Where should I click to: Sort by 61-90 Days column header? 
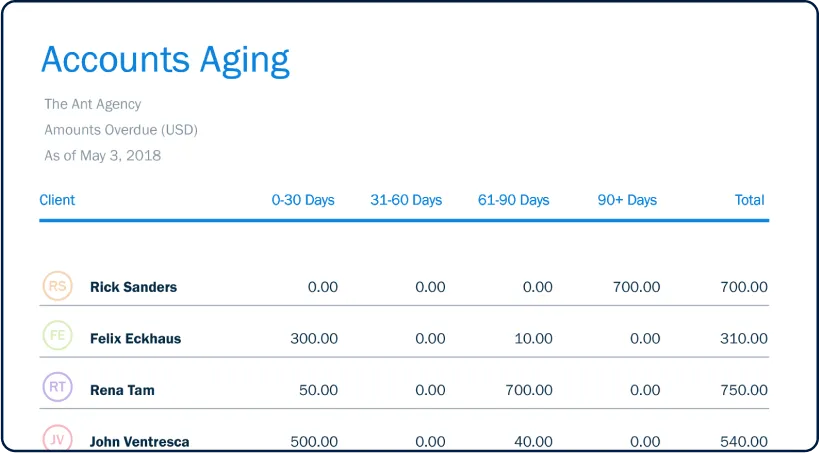(x=513, y=200)
